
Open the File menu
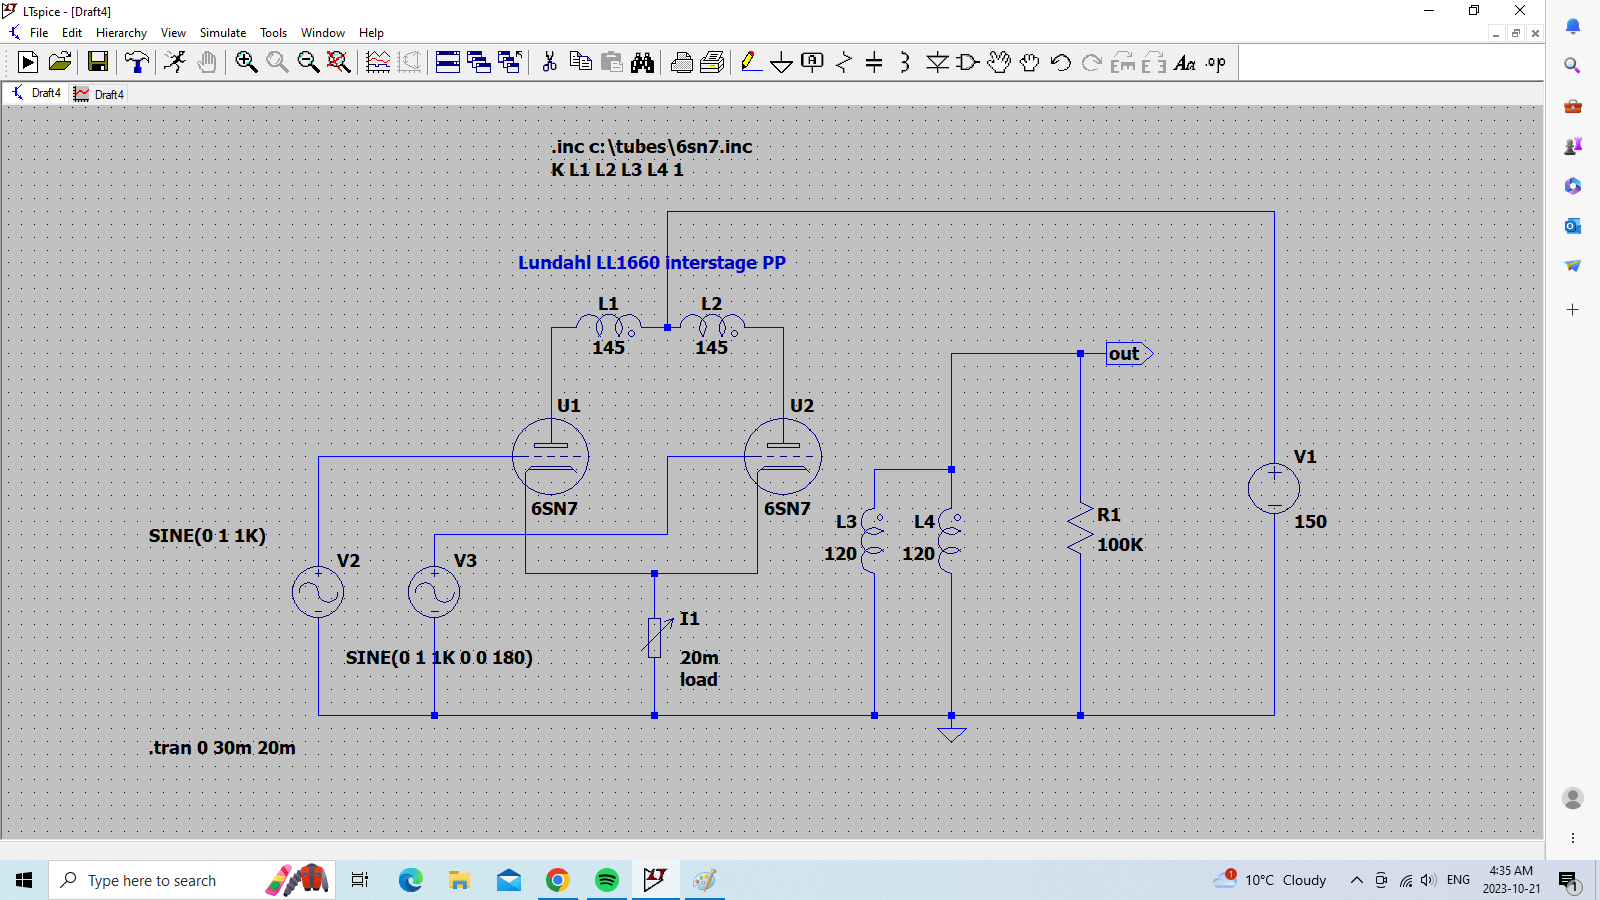(39, 33)
